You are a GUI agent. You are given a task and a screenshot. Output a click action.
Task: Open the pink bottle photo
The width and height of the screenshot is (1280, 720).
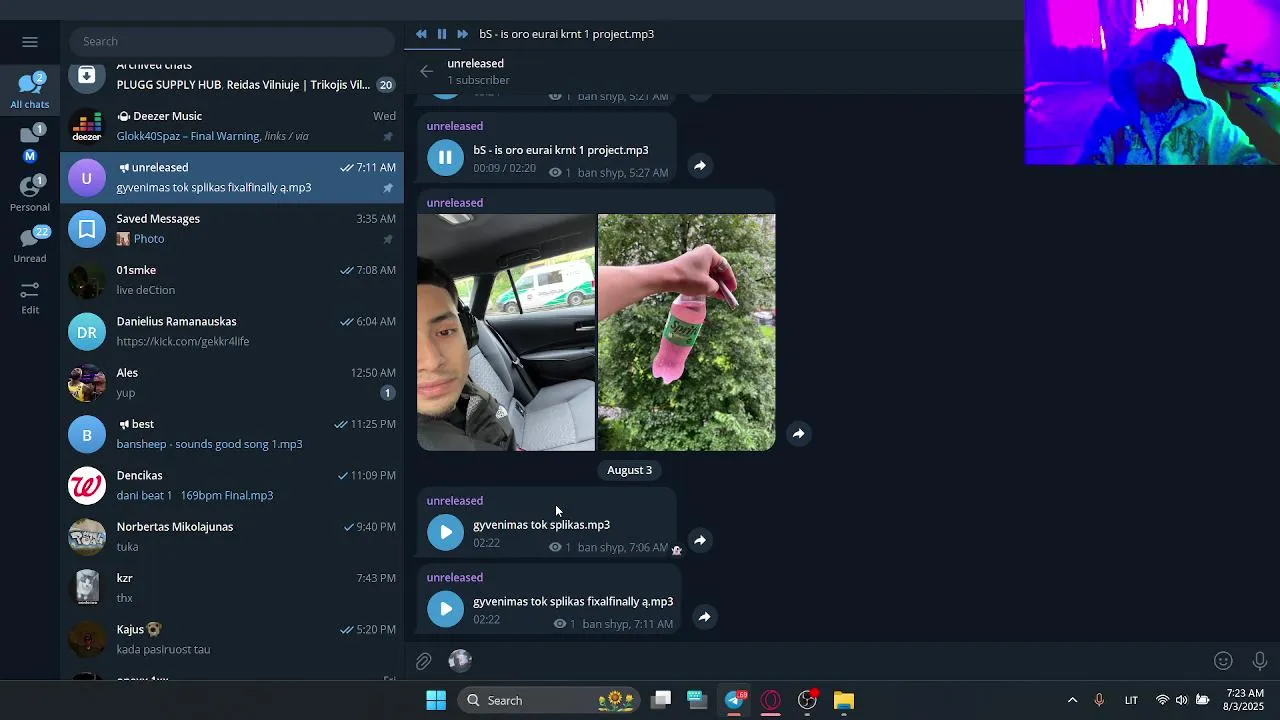[686, 332]
